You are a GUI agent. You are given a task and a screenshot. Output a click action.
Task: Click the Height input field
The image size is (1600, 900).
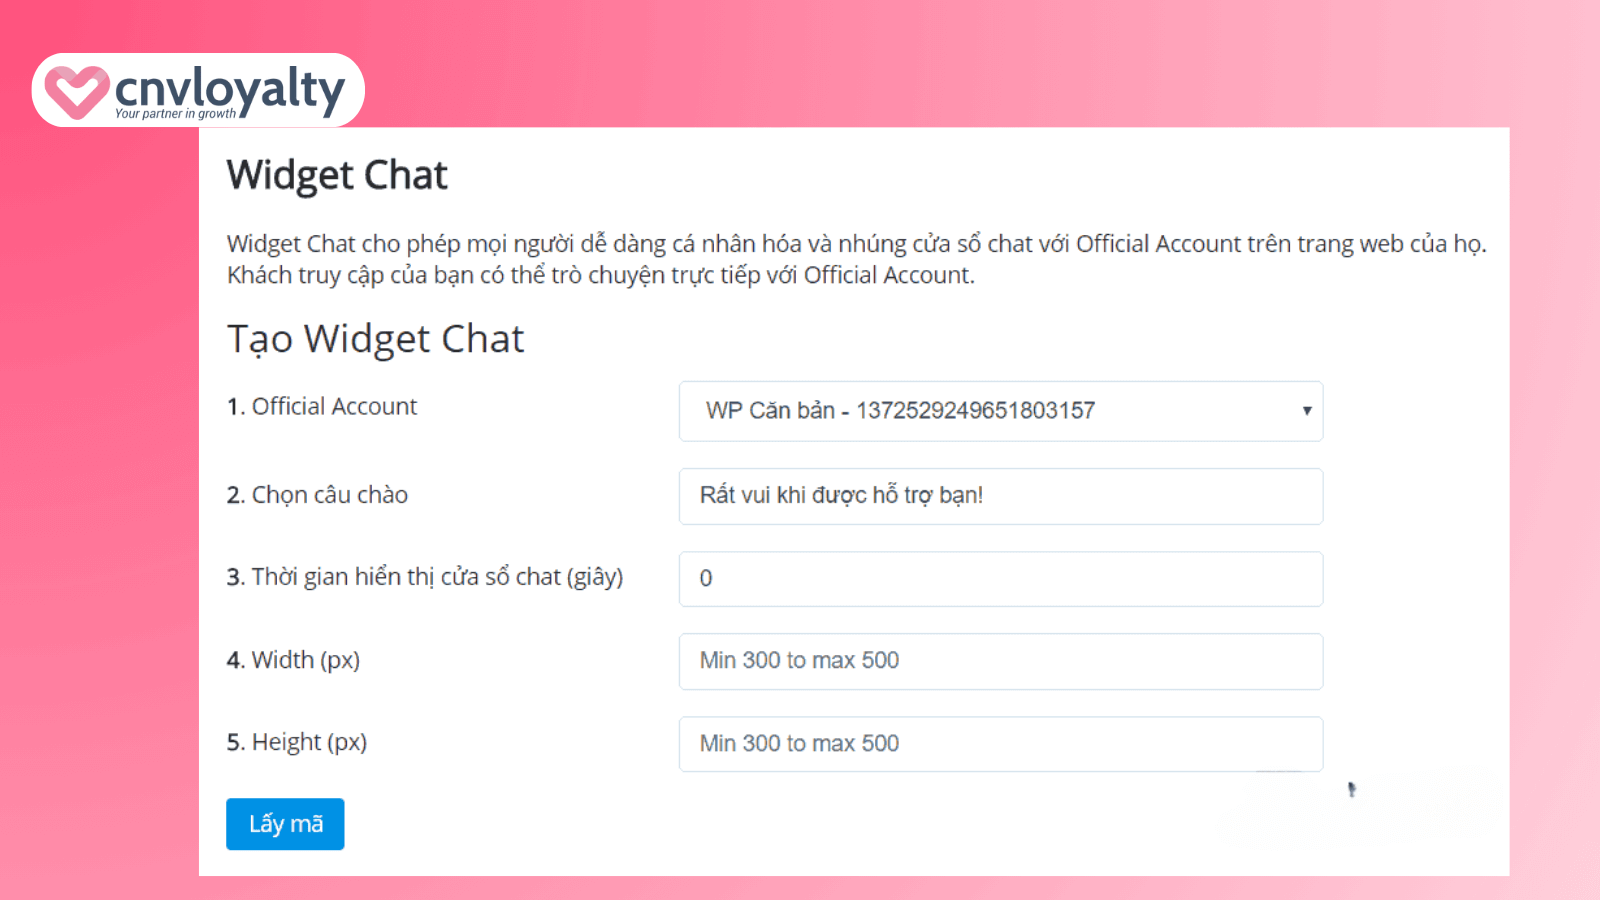(x=1000, y=743)
